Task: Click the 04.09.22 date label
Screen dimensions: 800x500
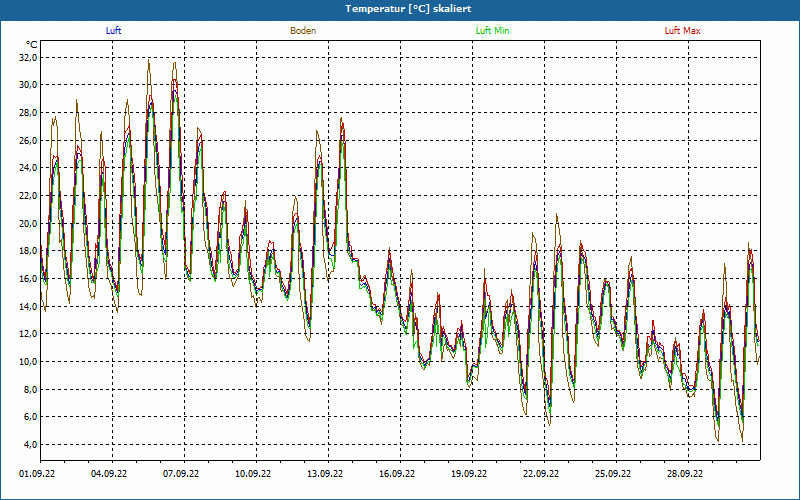Action: 109,475
